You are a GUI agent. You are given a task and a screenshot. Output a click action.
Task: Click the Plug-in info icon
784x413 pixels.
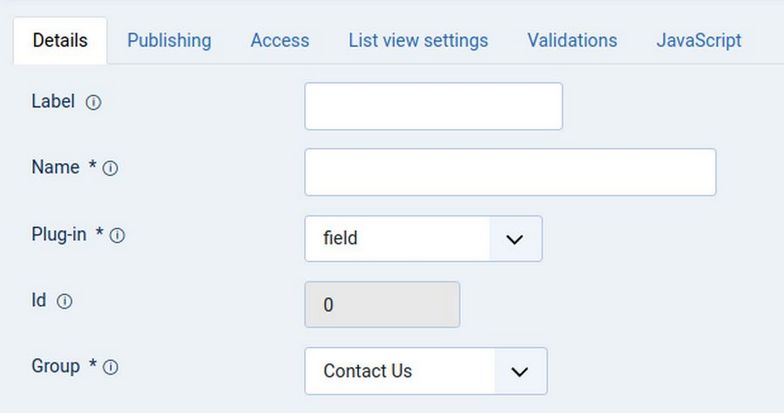pyautogui.click(x=117, y=236)
